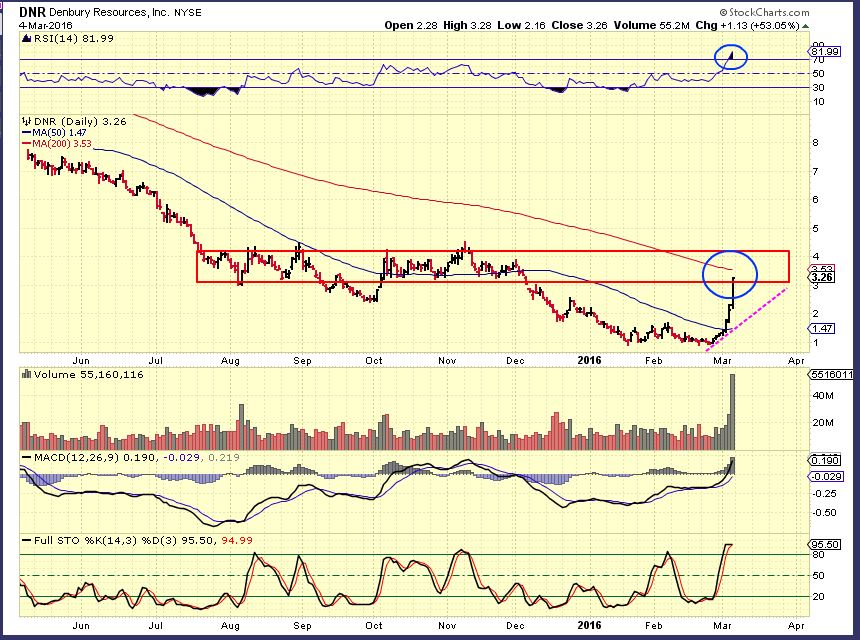This screenshot has width=860, height=640.
Task: Click the MA(50) 1.47 legend entry
Action: pyautogui.click(x=59, y=133)
